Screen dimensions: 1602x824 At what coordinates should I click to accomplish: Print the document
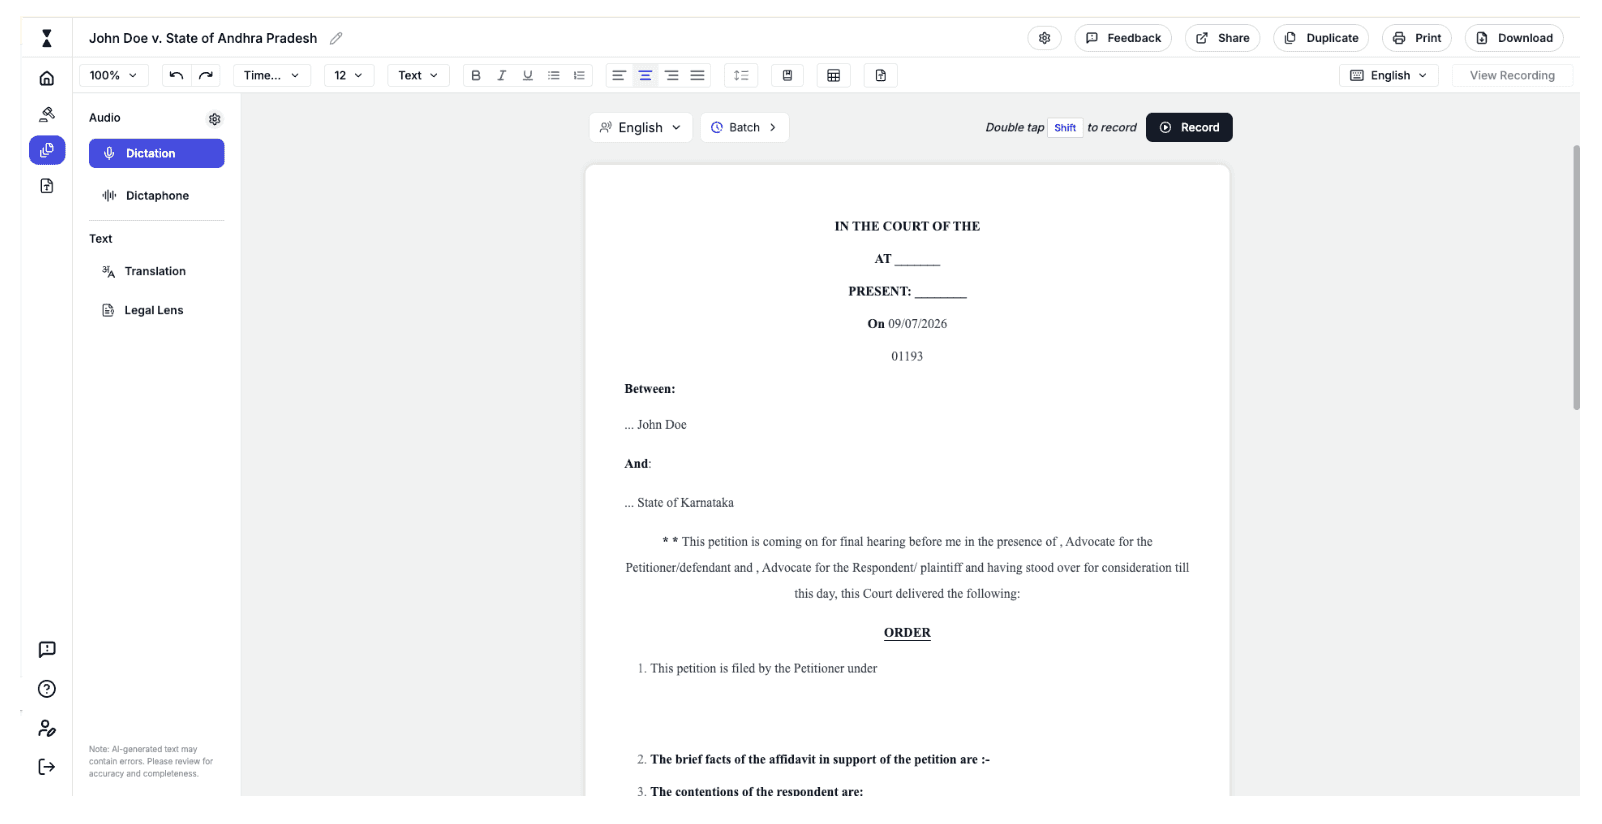1417,38
